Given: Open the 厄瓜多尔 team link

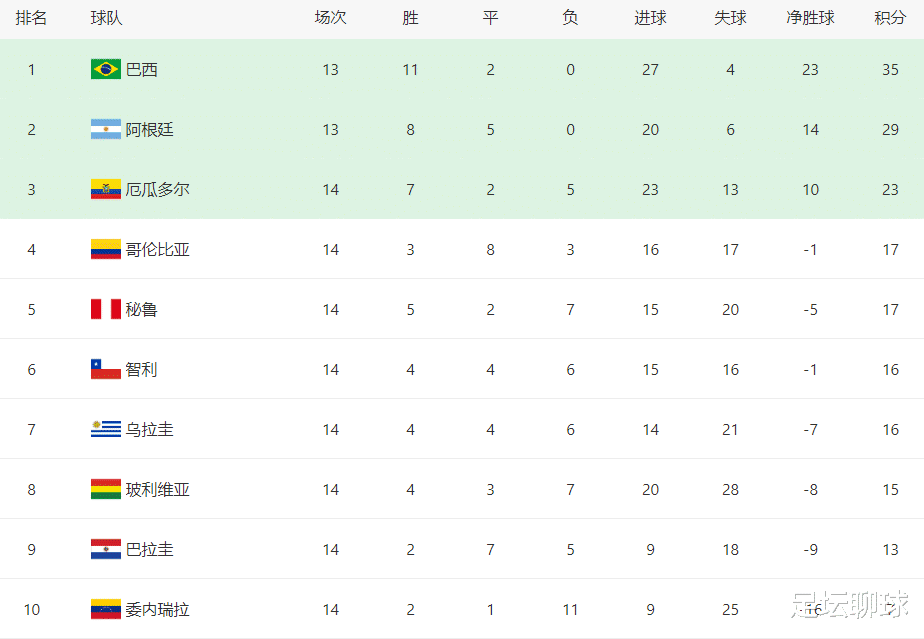Looking at the screenshot, I should [157, 189].
